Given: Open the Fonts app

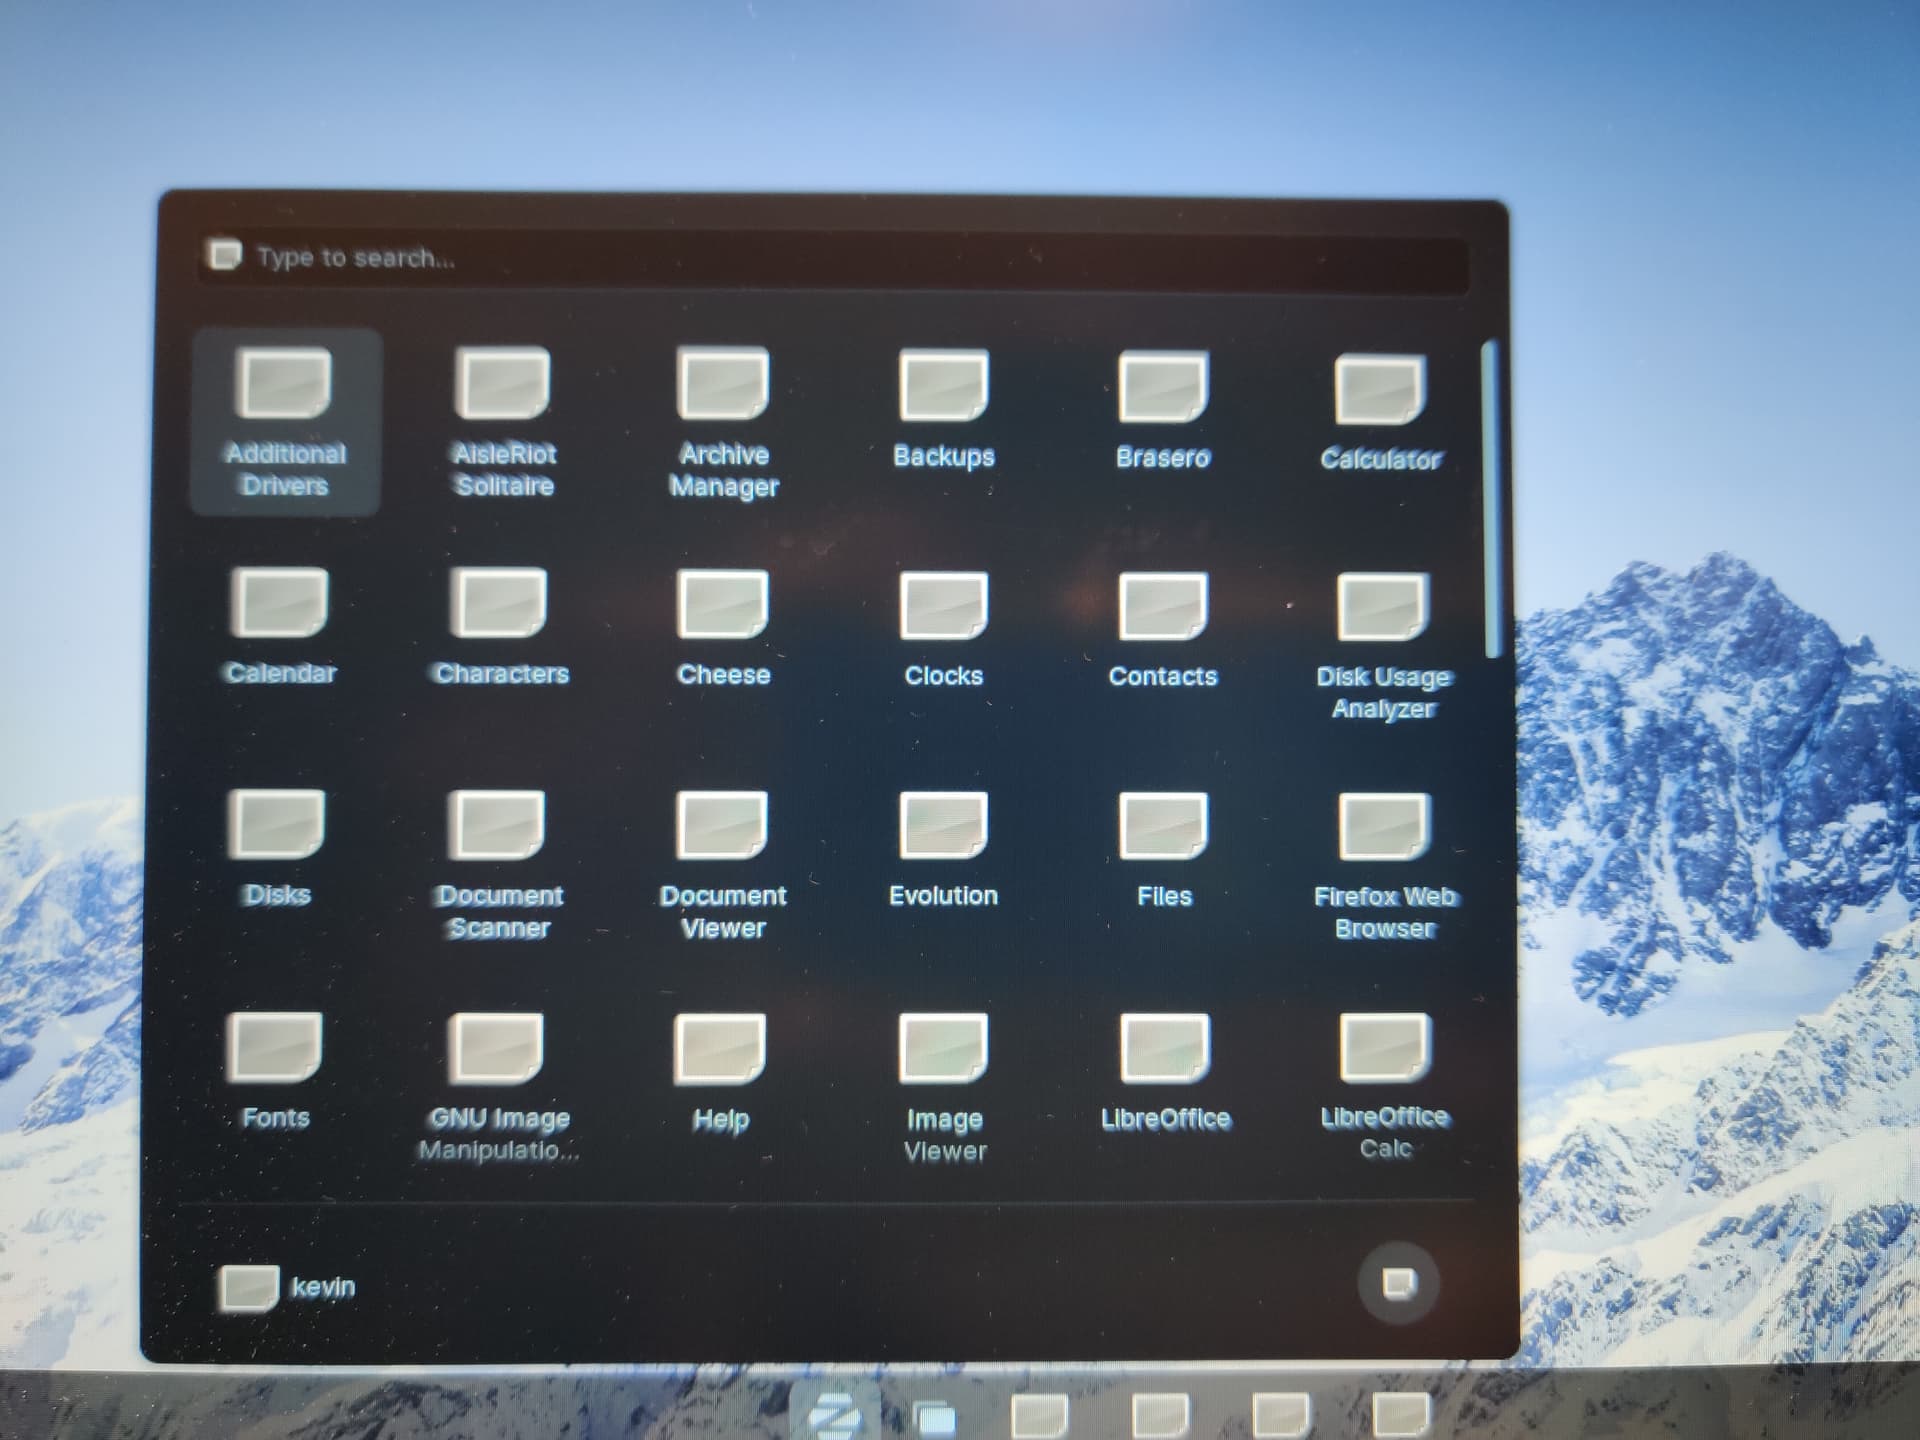Looking at the screenshot, I should pos(275,1070).
